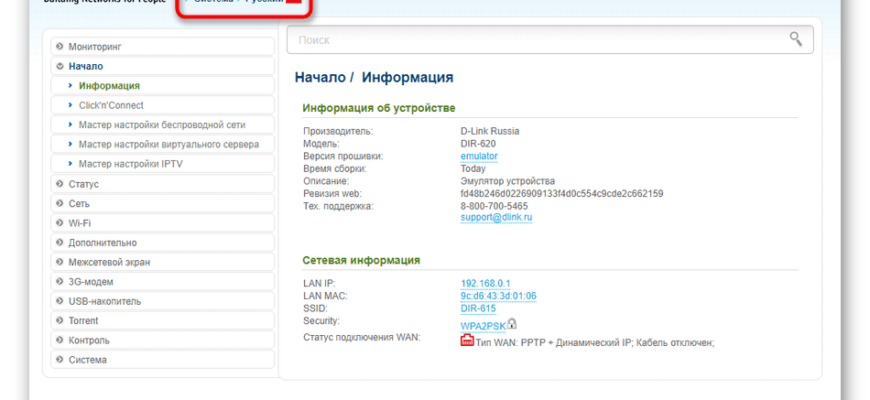The height and width of the screenshot is (400, 870).
Task: Click the Версия прошивки label
Action: tap(343, 156)
